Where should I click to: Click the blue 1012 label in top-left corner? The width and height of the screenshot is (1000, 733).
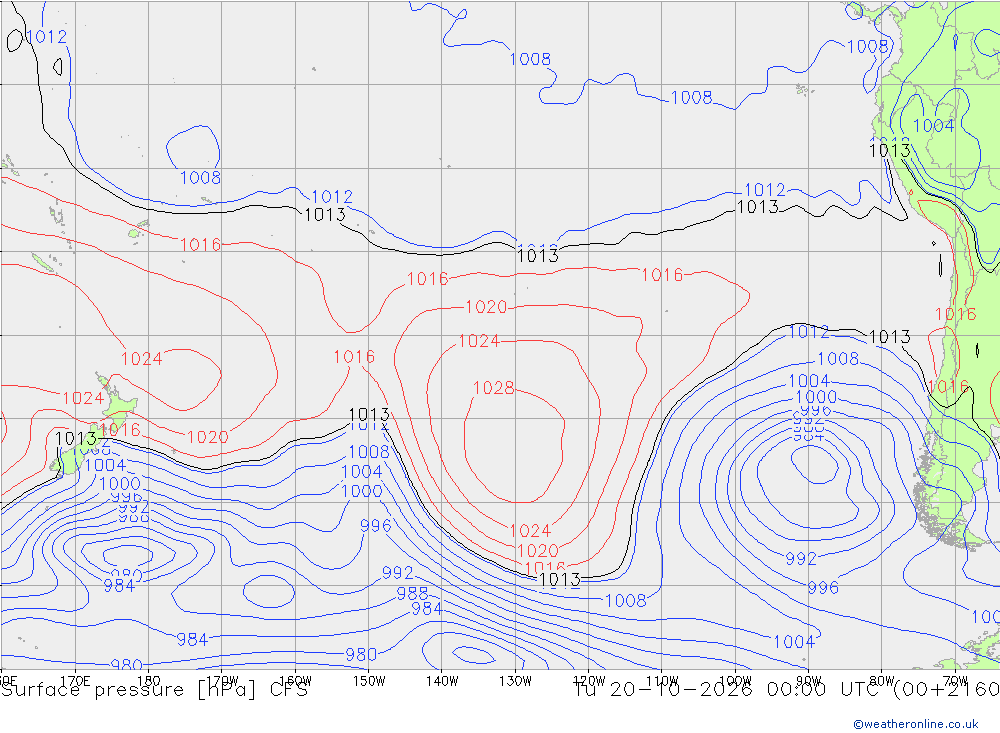(x=47, y=37)
